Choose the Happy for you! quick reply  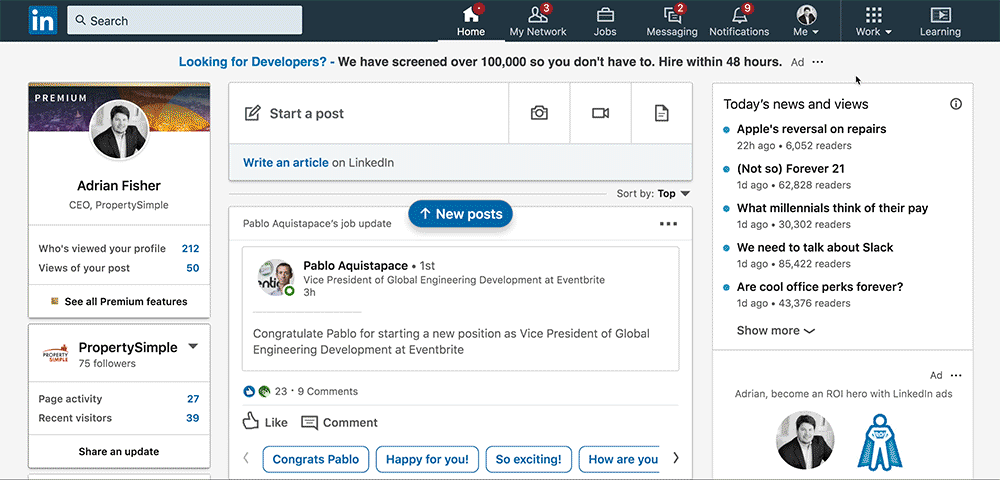coord(427,459)
